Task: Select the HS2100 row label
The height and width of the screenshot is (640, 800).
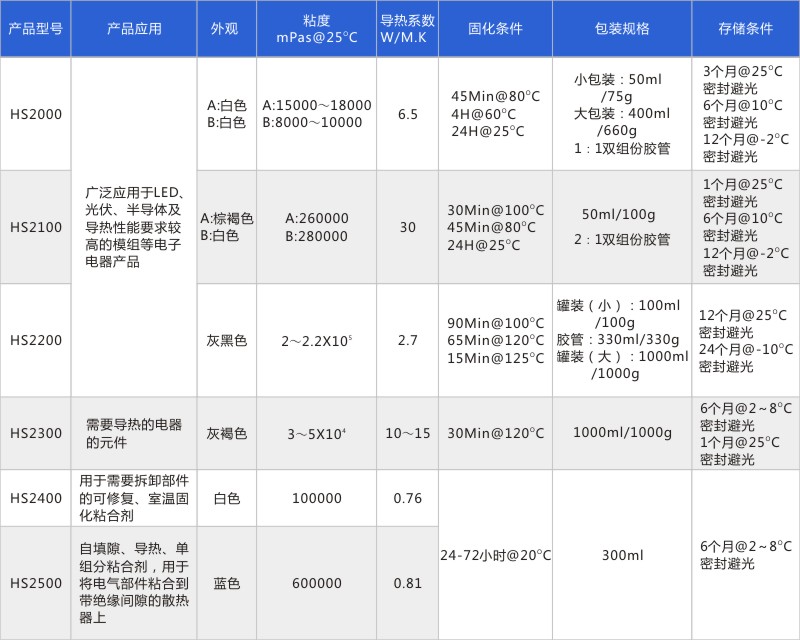Action: [35, 227]
